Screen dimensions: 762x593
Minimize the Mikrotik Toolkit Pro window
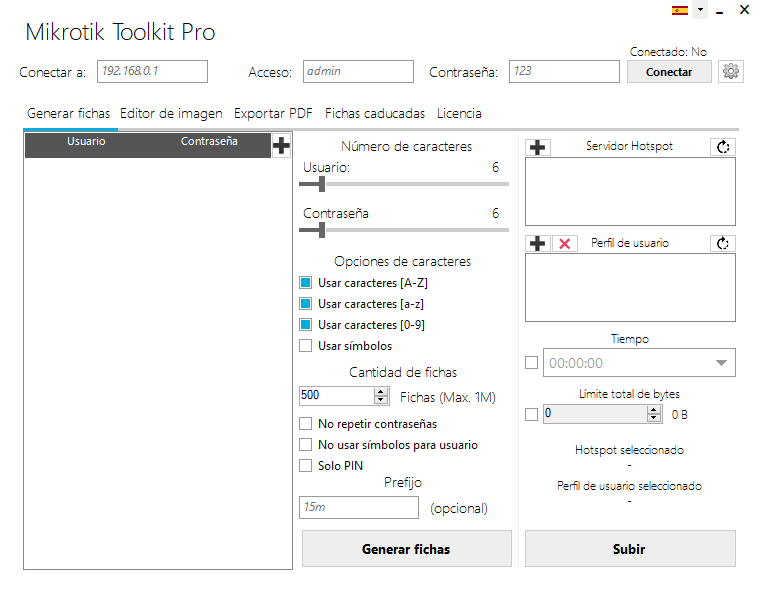720,11
